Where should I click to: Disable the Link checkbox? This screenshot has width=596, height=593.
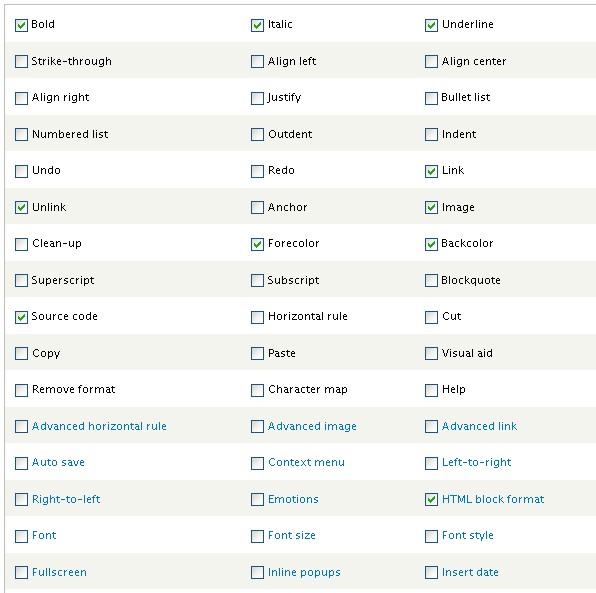pyautogui.click(x=431, y=171)
